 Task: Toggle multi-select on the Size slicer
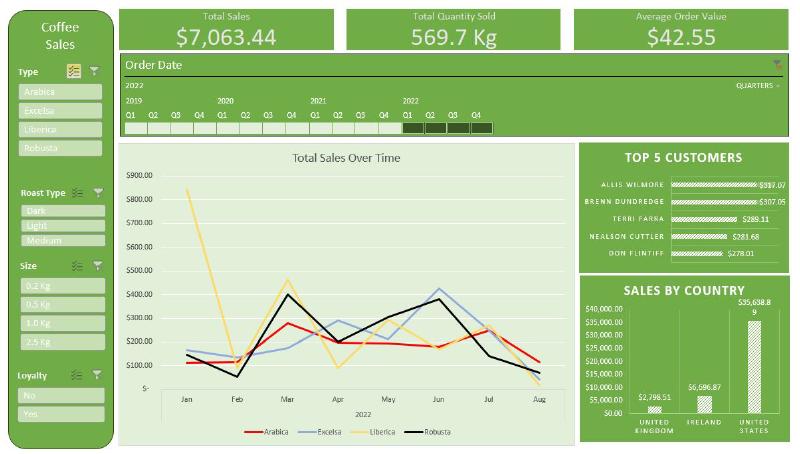coord(77,266)
